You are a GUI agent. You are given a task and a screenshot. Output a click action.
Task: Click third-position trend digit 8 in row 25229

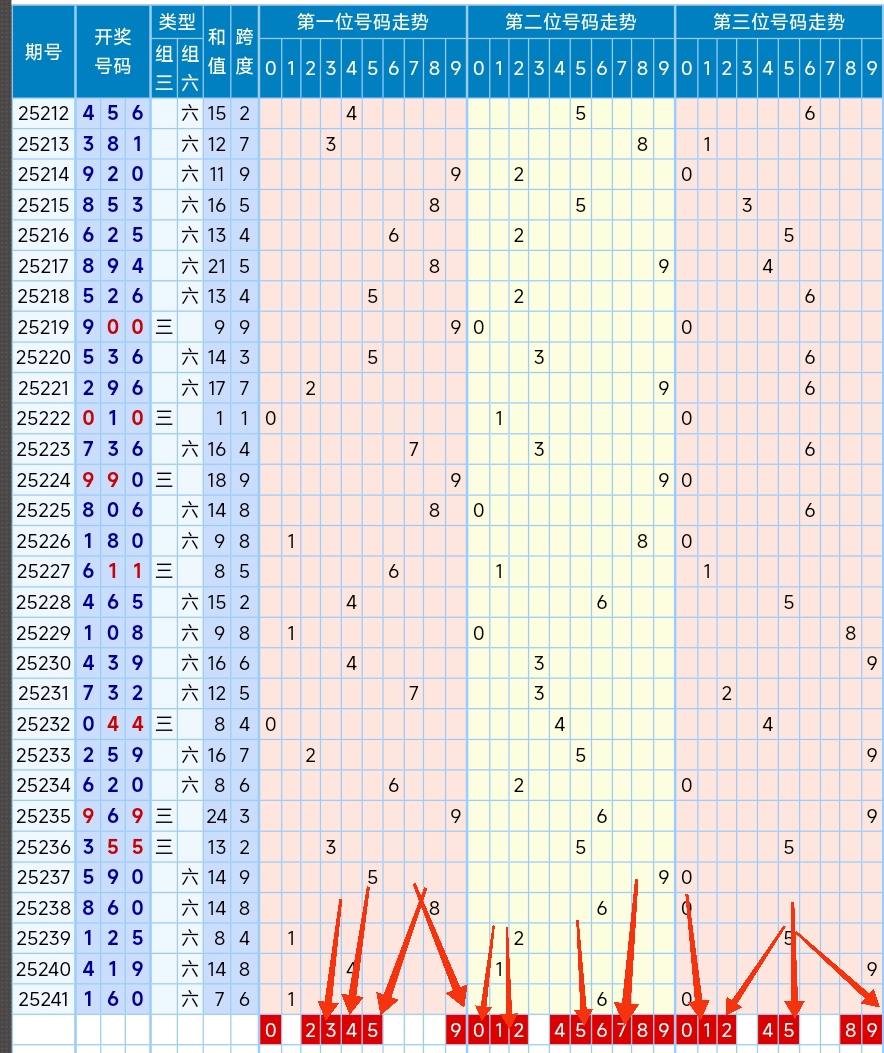850,633
